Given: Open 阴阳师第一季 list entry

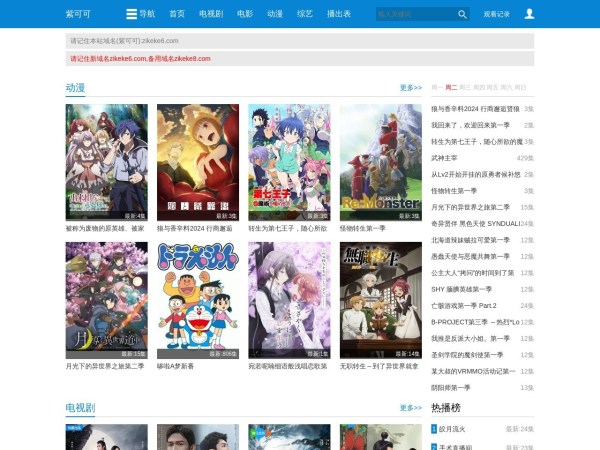Looking at the screenshot, I should [x=451, y=388].
